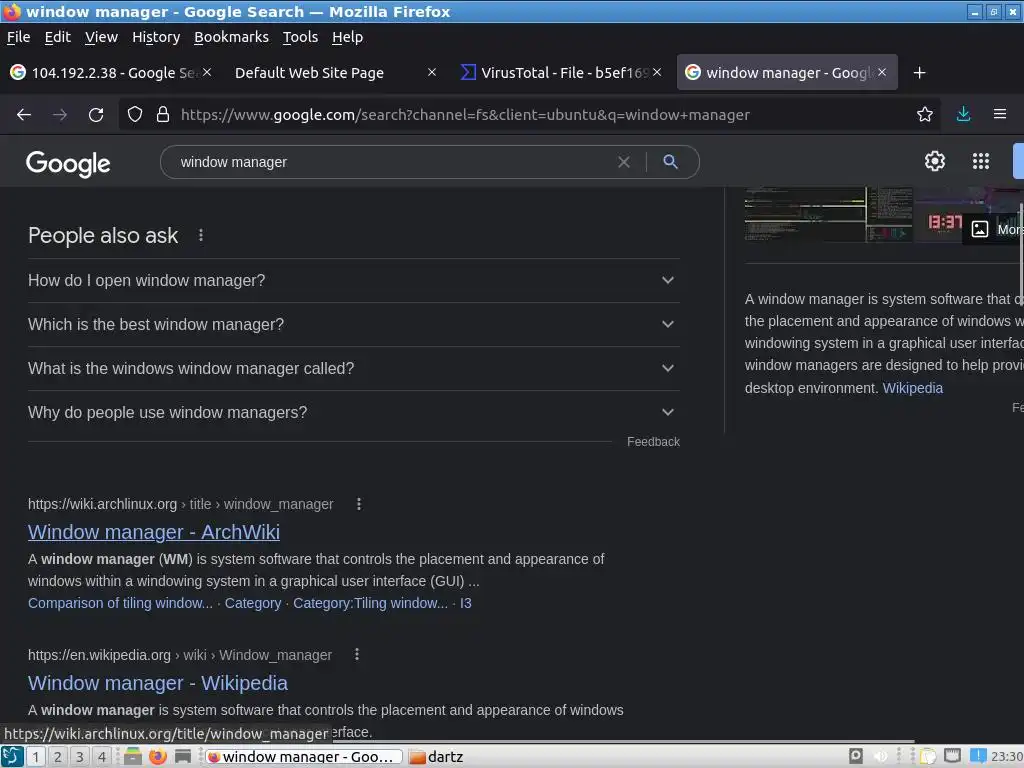
Task: Open Google quick settings gear
Action: 935,161
